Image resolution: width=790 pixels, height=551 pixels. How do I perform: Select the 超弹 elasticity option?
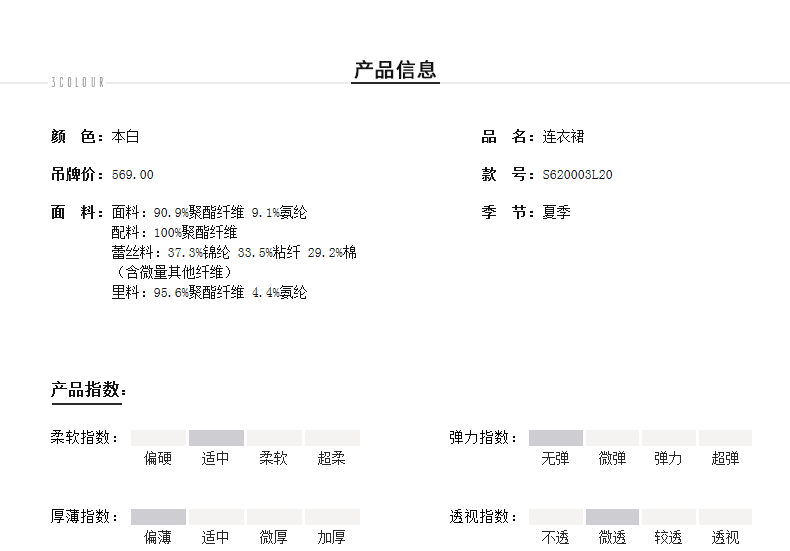click(x=725, y=459)
